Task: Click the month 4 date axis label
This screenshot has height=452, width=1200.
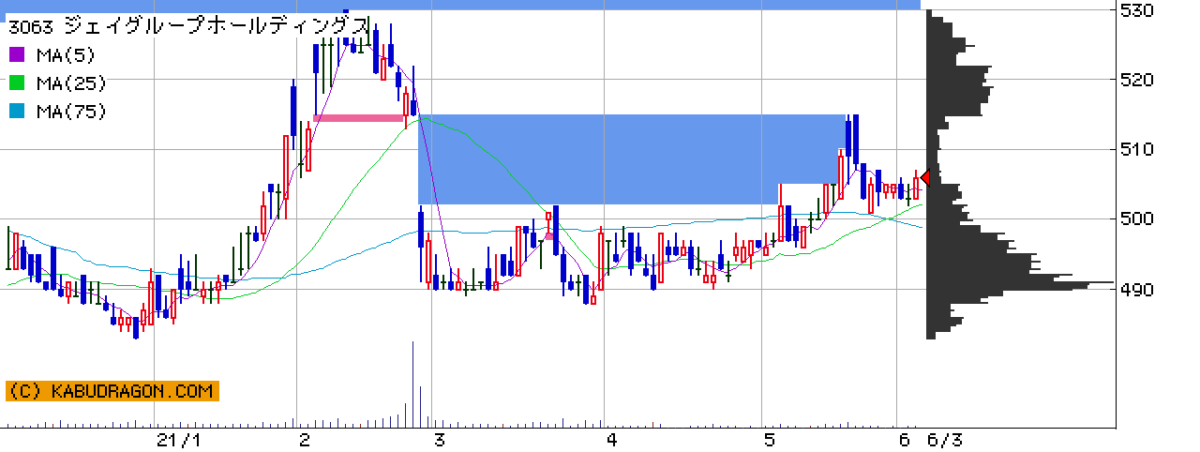Action: pos(610,441)
